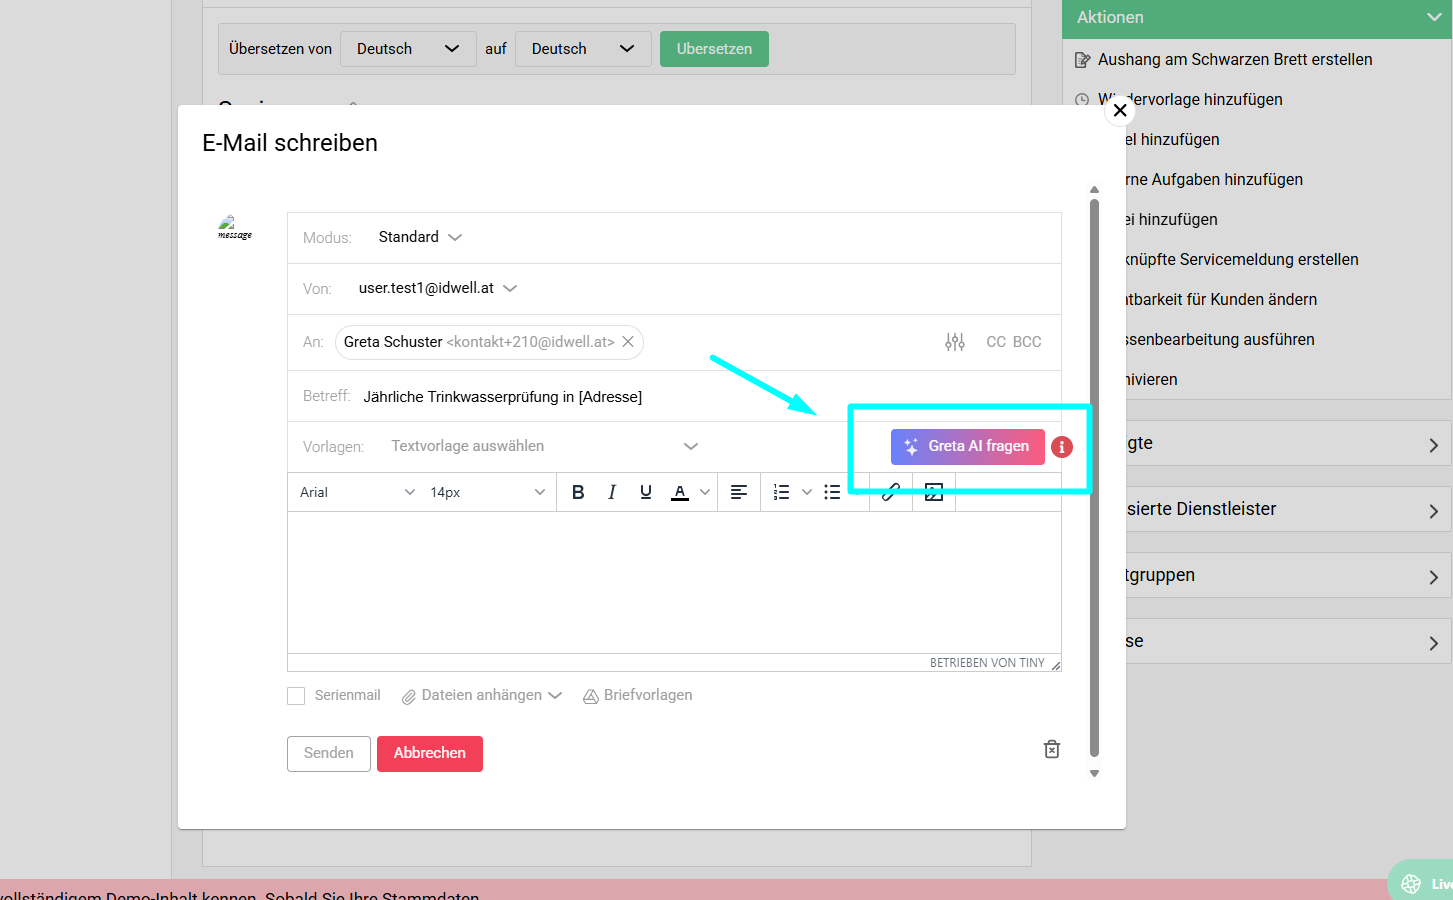
Task: Open recipient settings sliders icon
Action: point(955,342)
